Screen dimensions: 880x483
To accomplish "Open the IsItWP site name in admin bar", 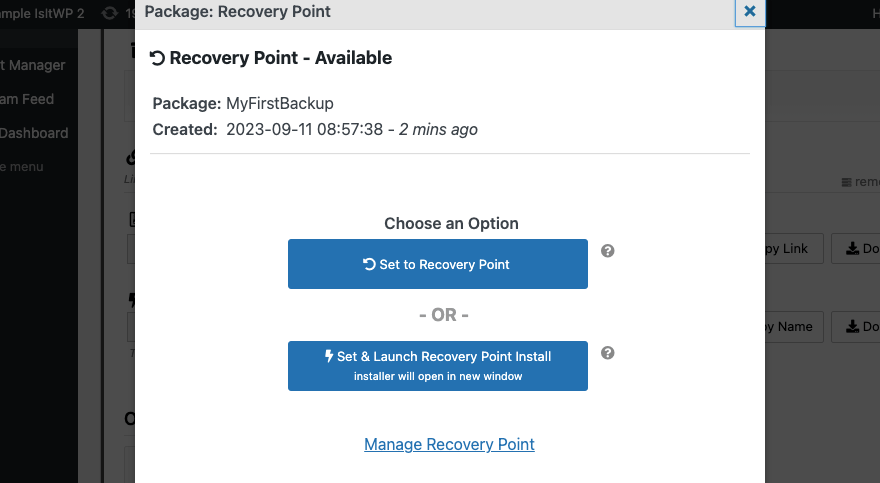I will (x=43, y=12).
